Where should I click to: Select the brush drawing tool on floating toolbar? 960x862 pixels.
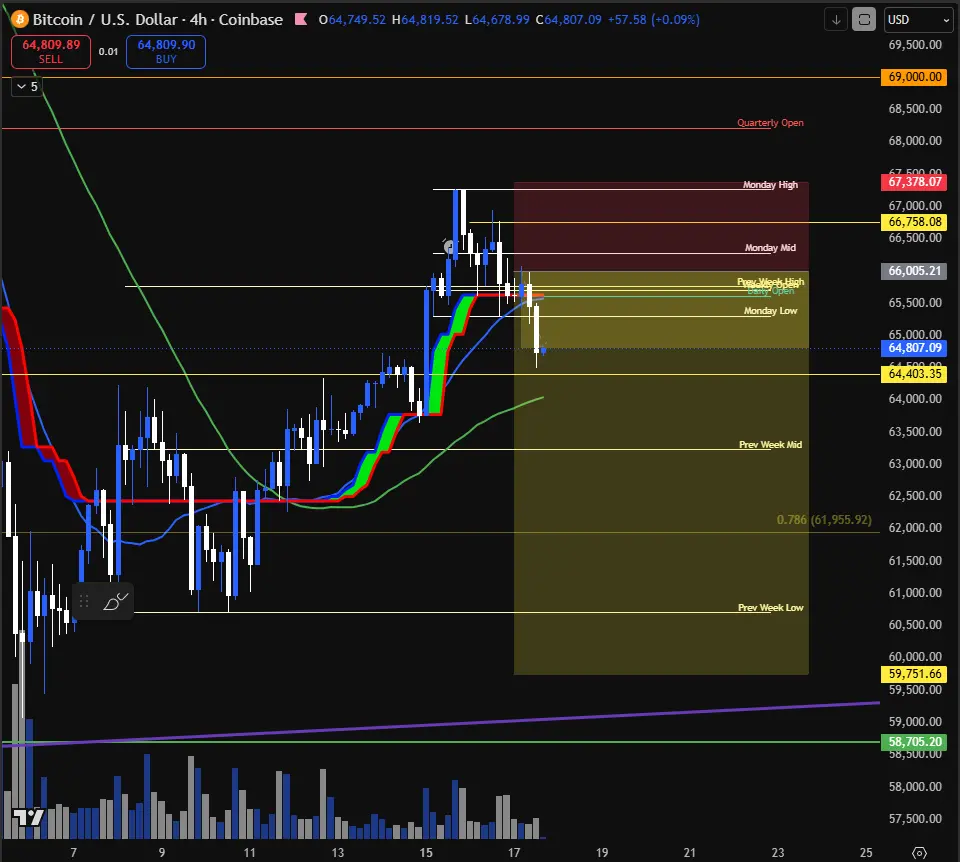coord(115,602)
